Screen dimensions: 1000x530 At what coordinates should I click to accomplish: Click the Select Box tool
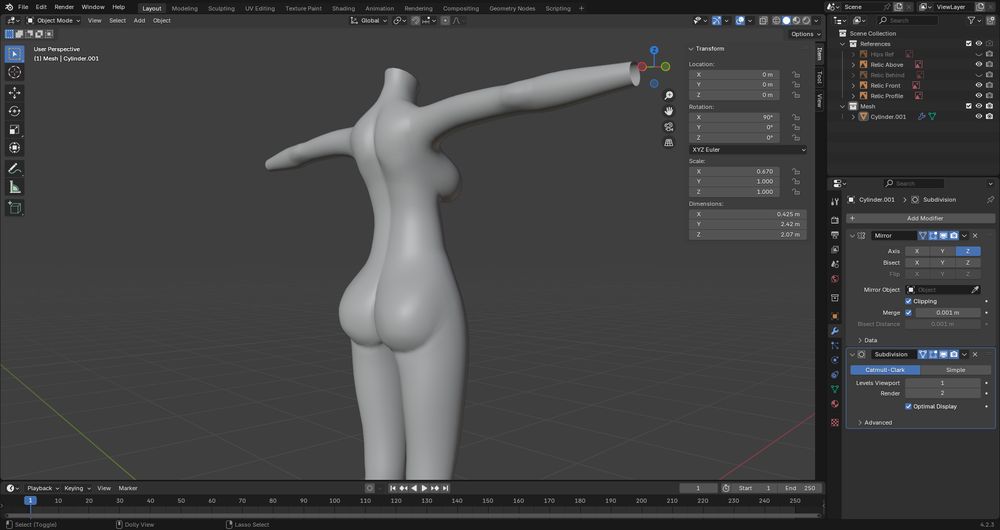click(x=14, y=54)
